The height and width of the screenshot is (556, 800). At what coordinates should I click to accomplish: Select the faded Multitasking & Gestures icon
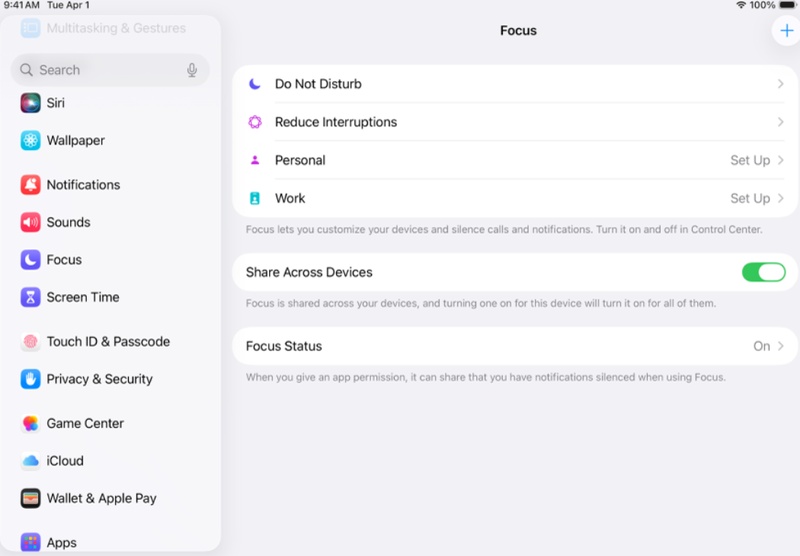click(x=31, y=28)
